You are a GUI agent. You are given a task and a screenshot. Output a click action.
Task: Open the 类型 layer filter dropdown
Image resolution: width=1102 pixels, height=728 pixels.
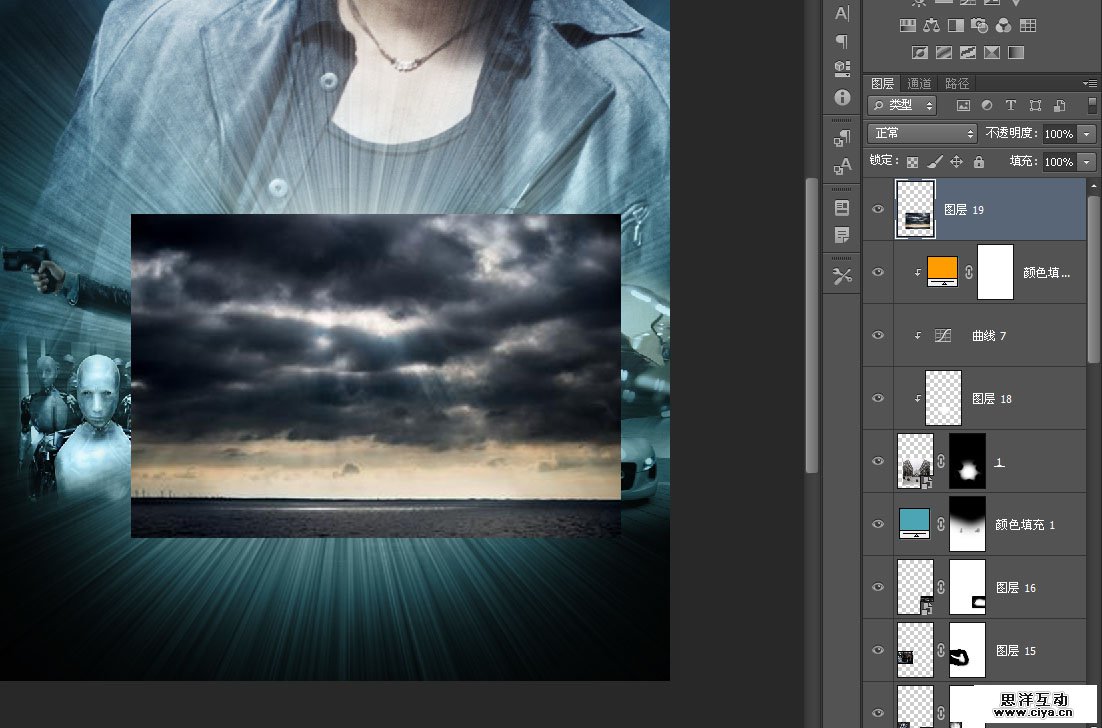(902, 105)
